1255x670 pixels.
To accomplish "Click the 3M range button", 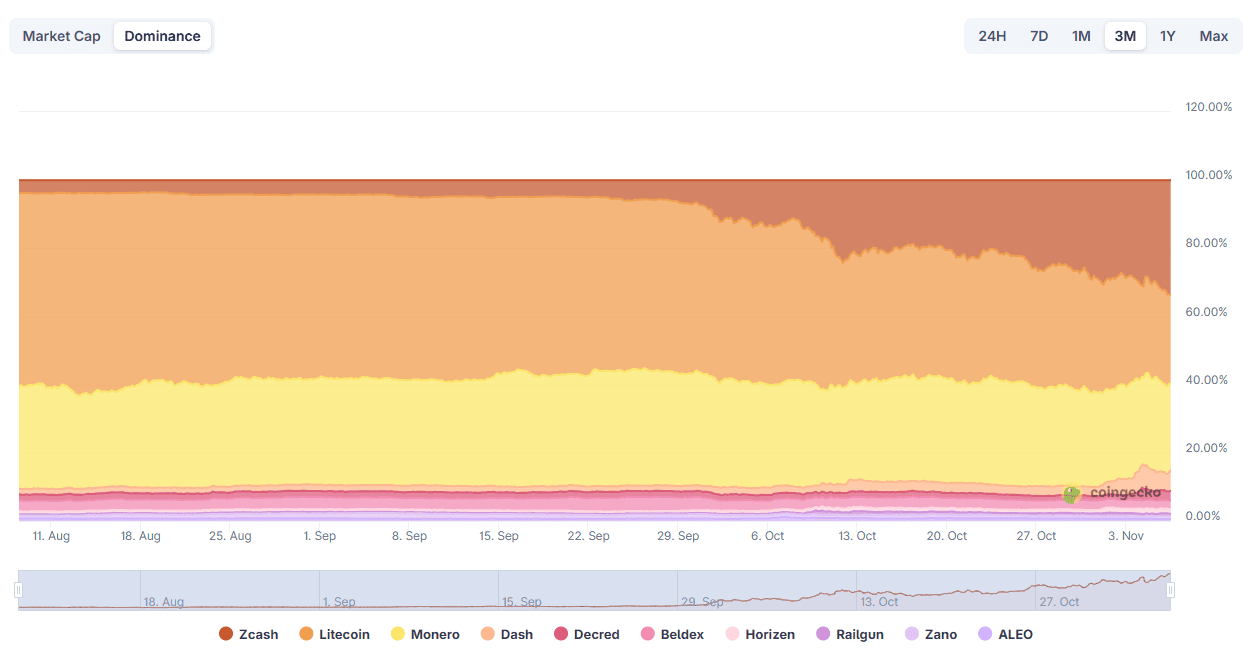I will [x=1125, y=36].
